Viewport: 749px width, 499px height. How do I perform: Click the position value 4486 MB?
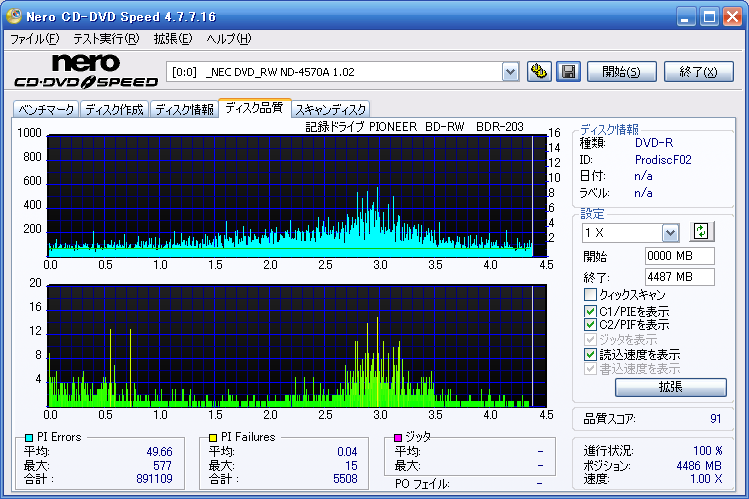coord(699,465)
